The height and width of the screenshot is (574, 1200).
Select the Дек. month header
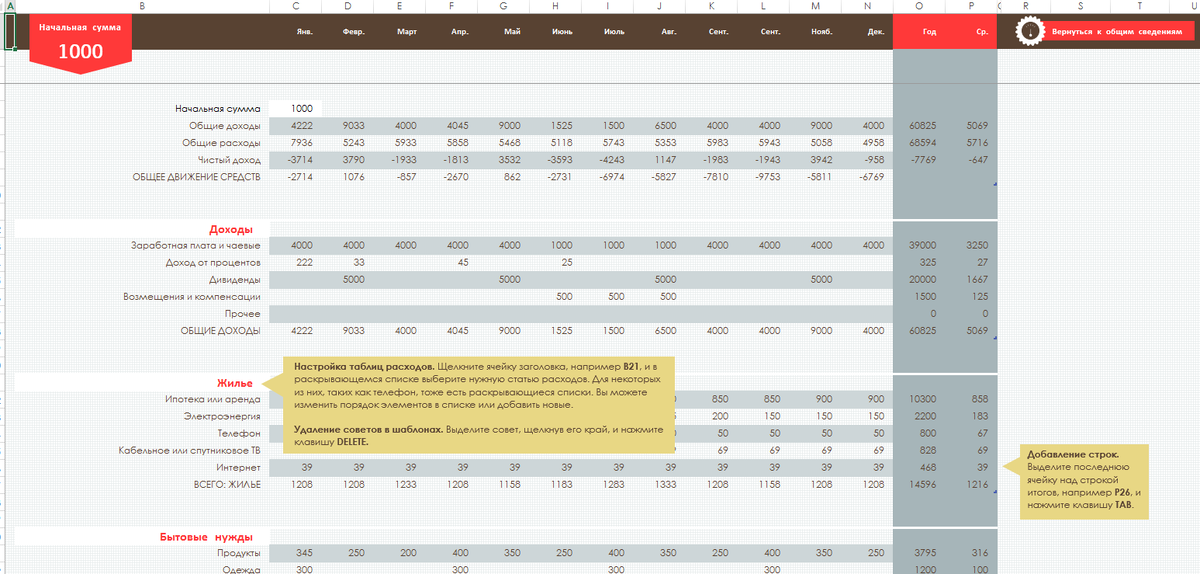(x=875, y=32)
